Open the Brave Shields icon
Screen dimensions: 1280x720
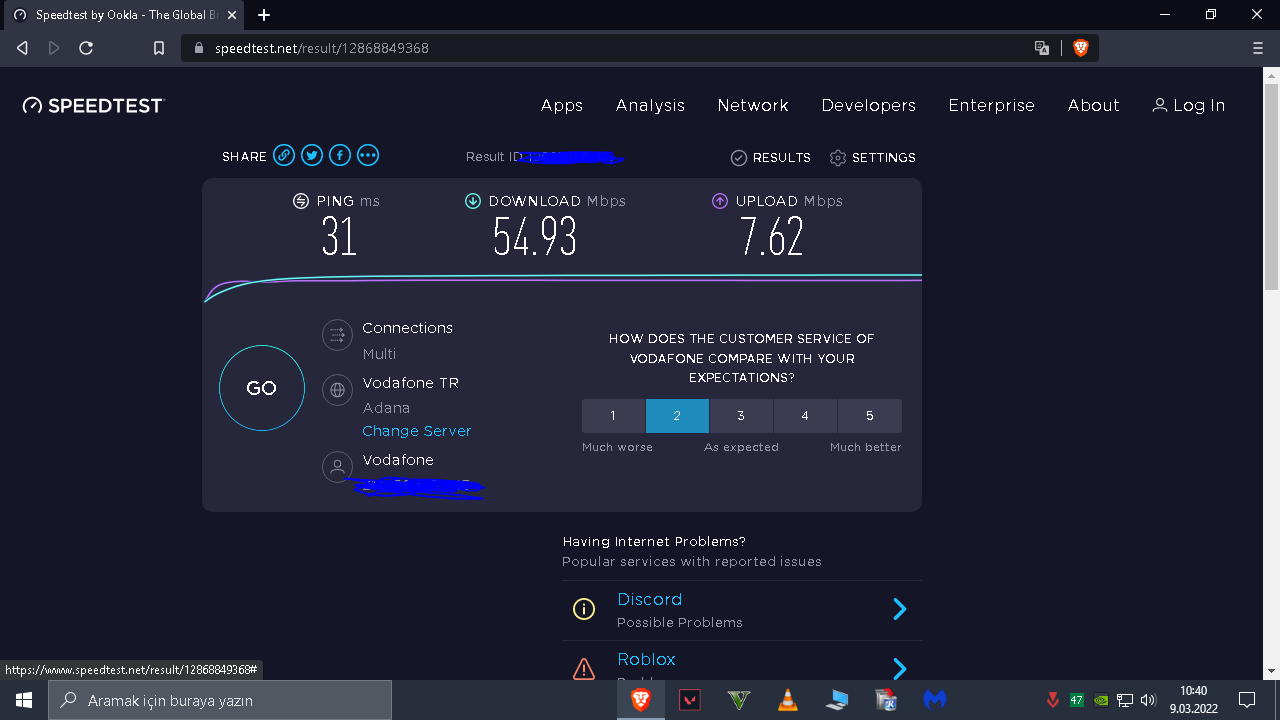tap(1080, 48)
